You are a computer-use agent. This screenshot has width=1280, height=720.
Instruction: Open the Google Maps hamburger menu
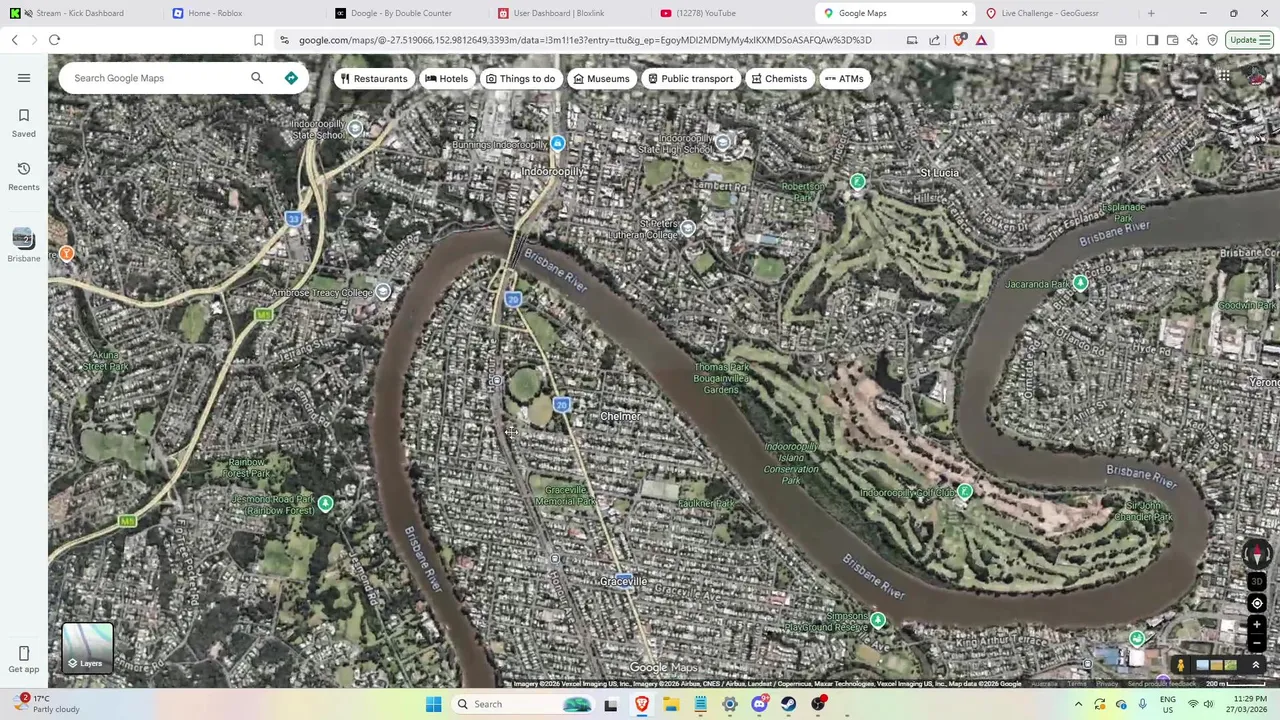click(x=24, y=78)
